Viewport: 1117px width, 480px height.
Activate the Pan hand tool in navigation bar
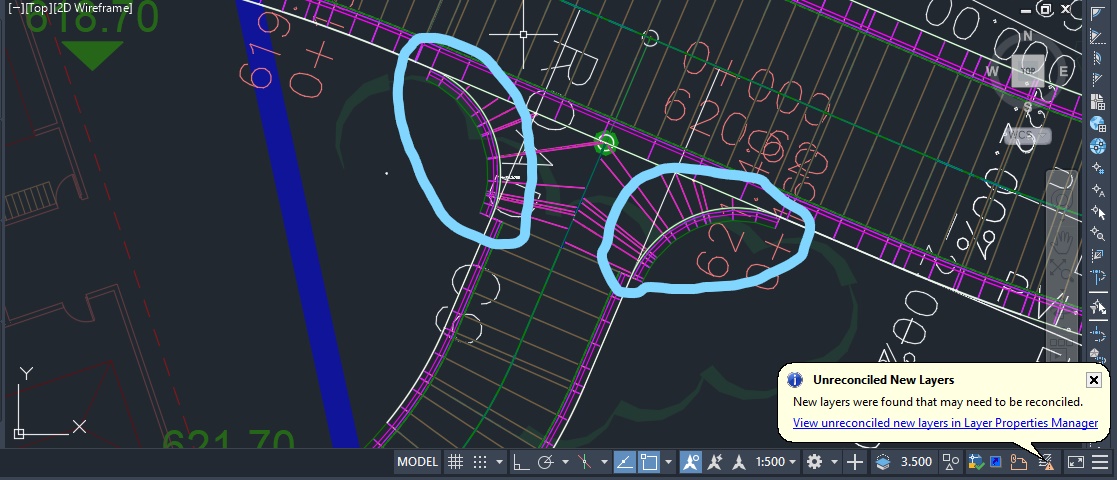[1061, 241]
